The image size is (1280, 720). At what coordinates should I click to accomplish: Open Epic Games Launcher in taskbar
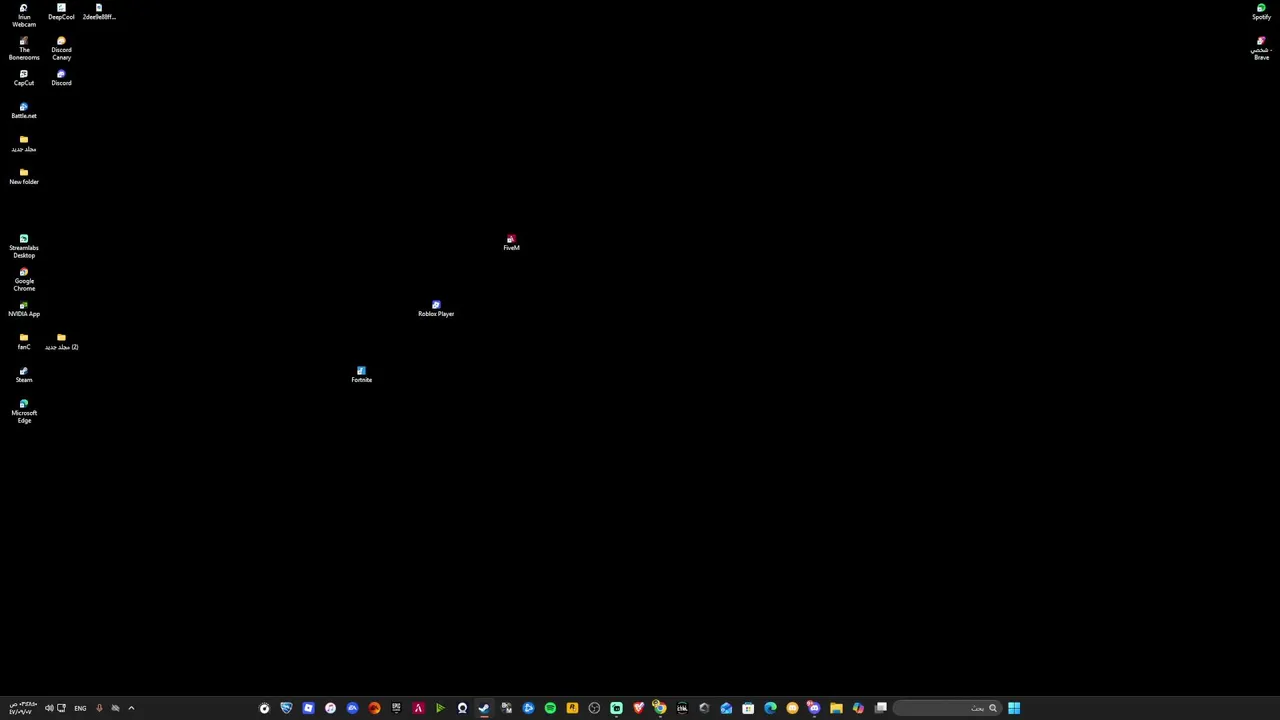pos(396,708)
